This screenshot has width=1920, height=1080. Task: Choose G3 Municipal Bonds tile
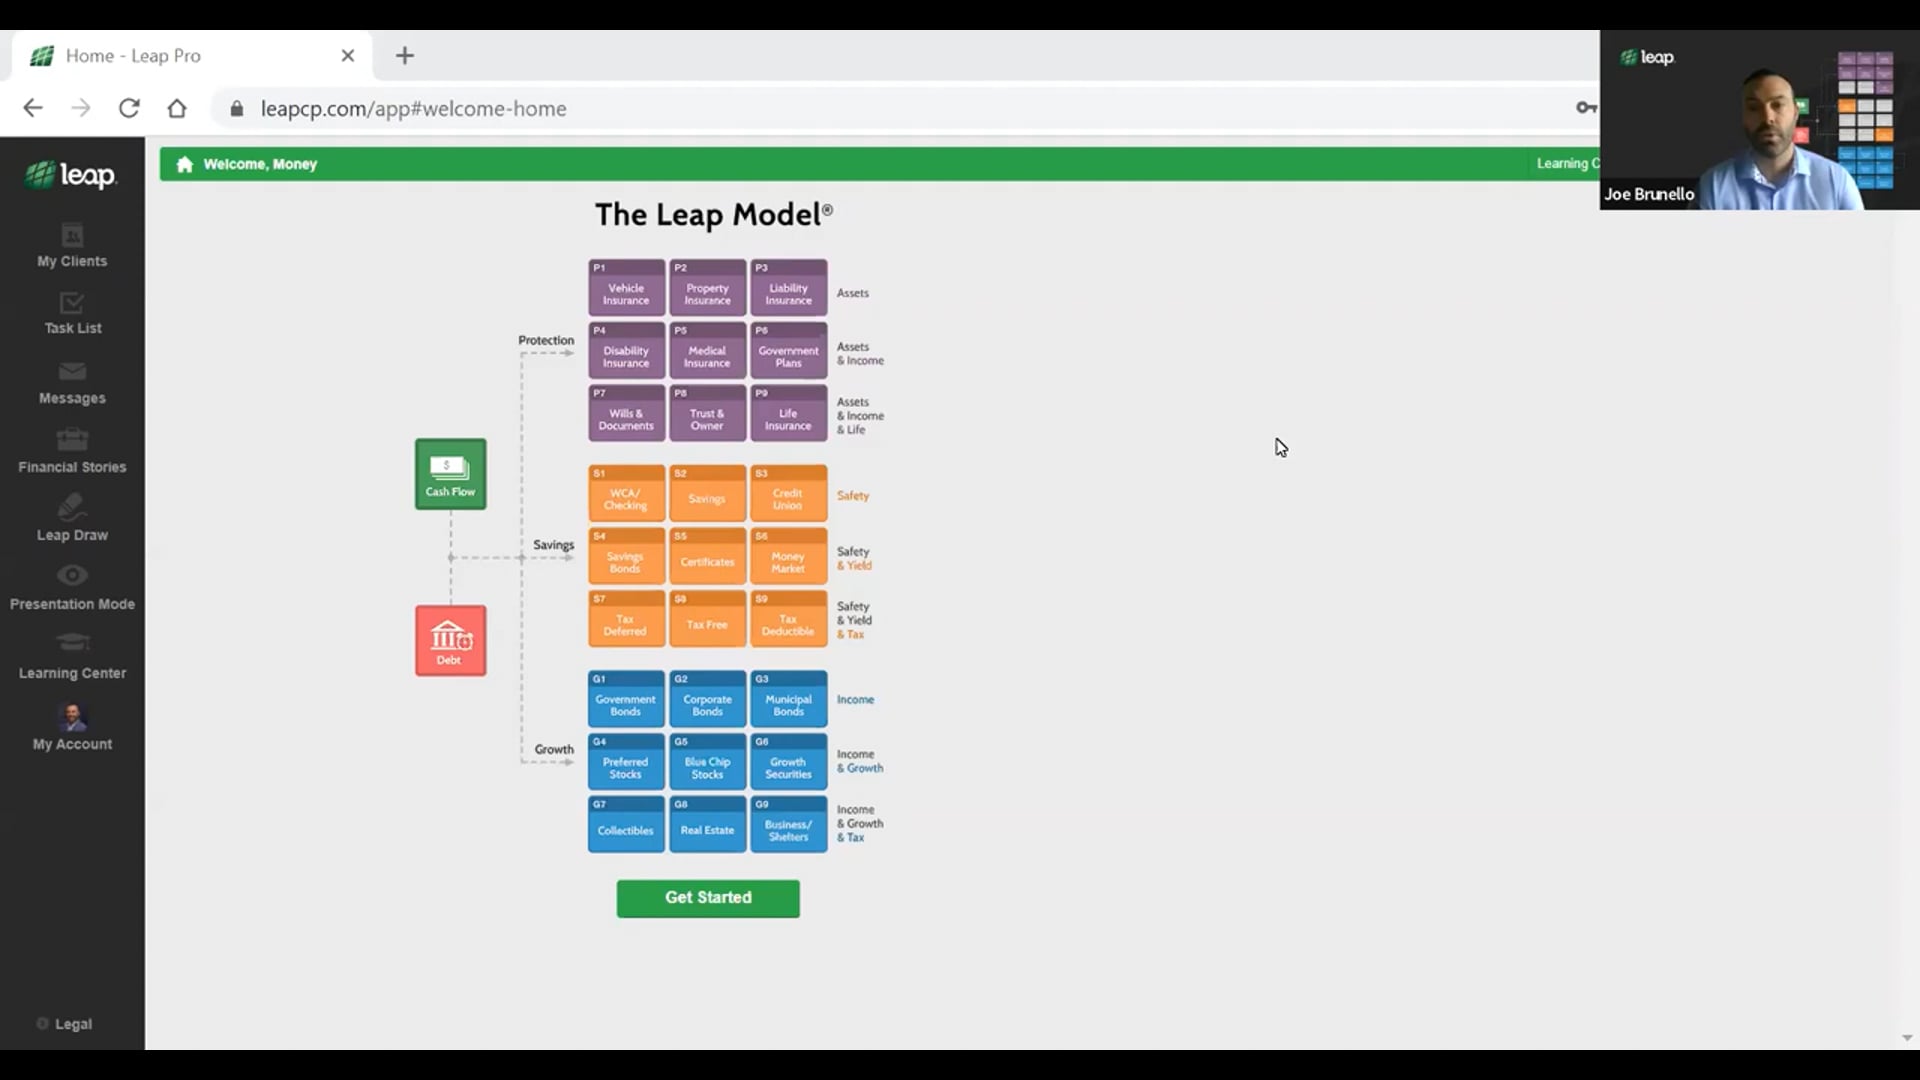point(789,699)
